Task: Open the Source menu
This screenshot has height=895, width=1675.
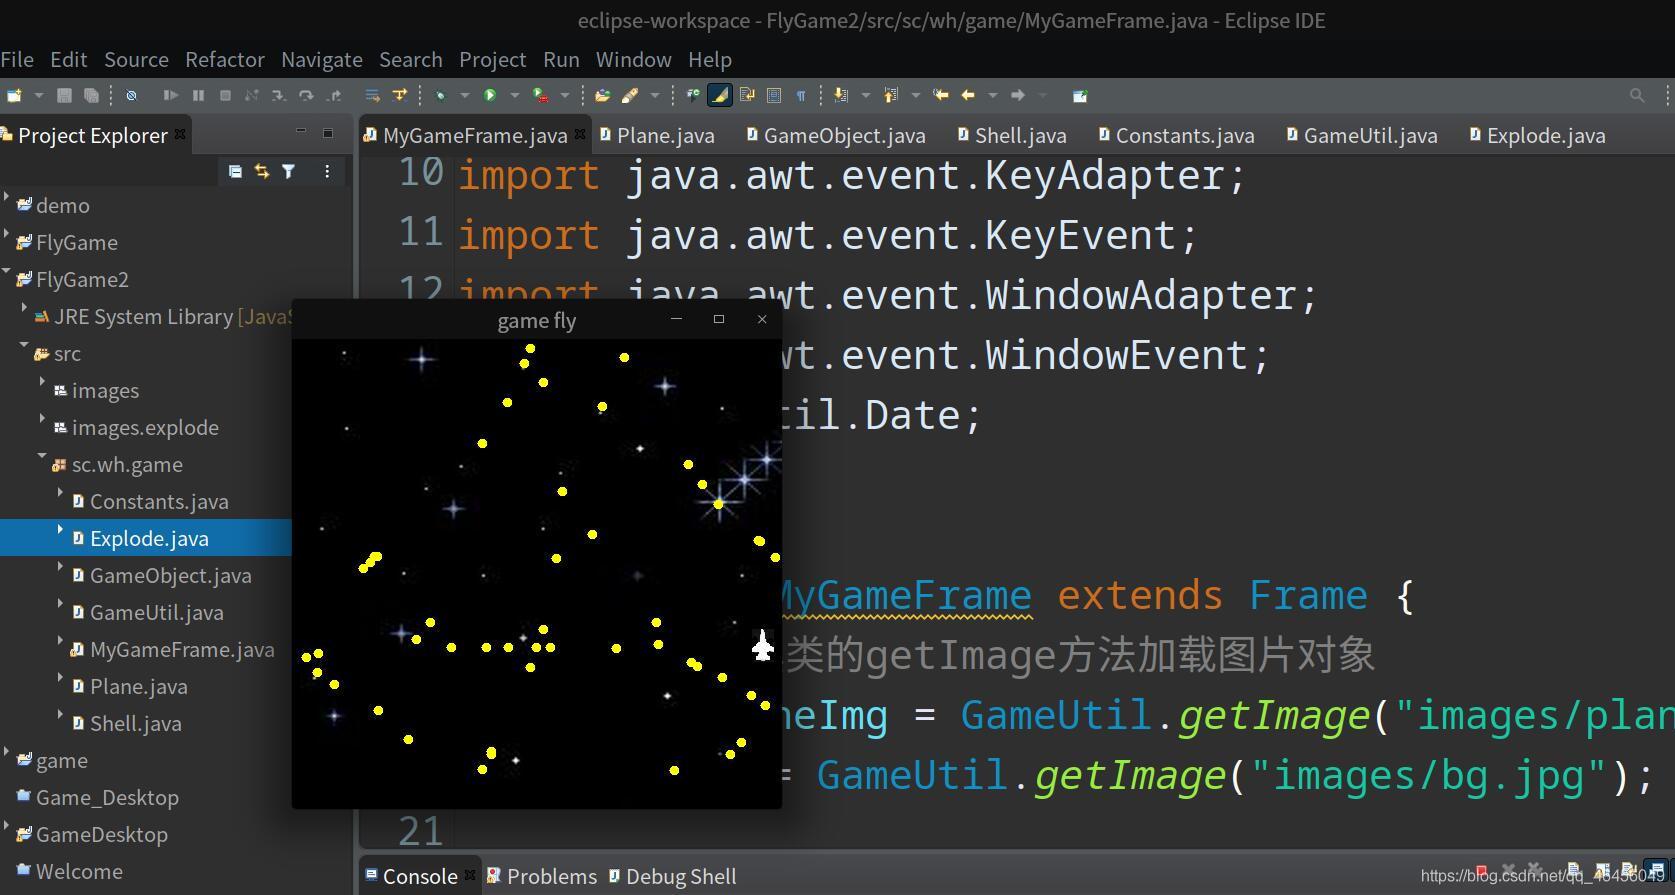Action: [136, 59]
